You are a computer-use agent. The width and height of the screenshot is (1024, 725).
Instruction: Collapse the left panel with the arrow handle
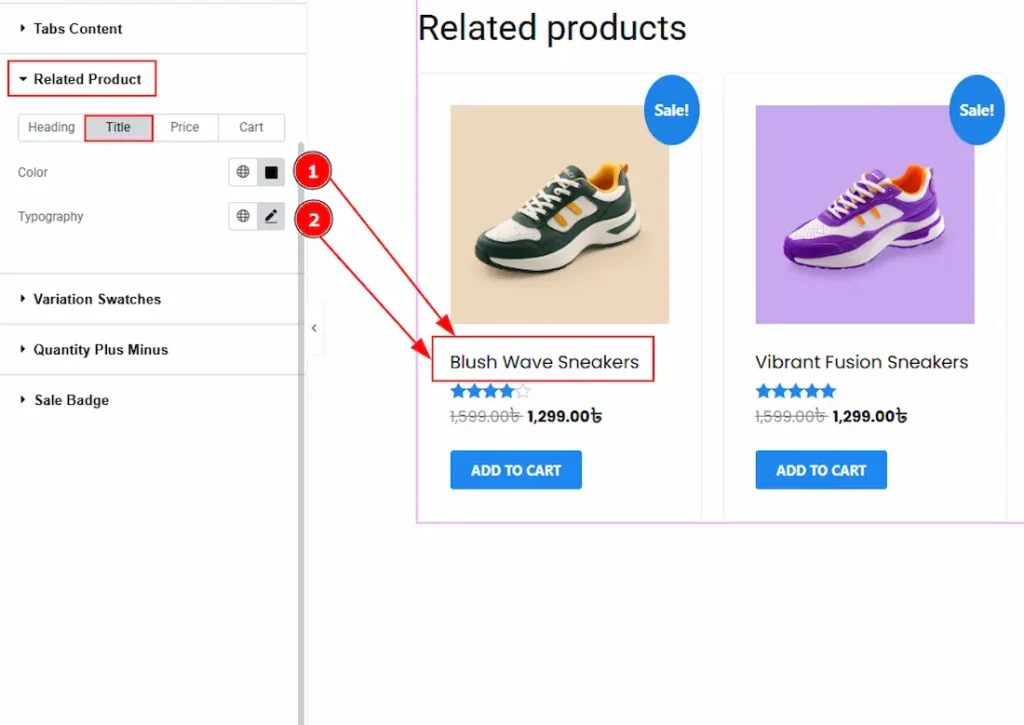[x=314, y=328]
